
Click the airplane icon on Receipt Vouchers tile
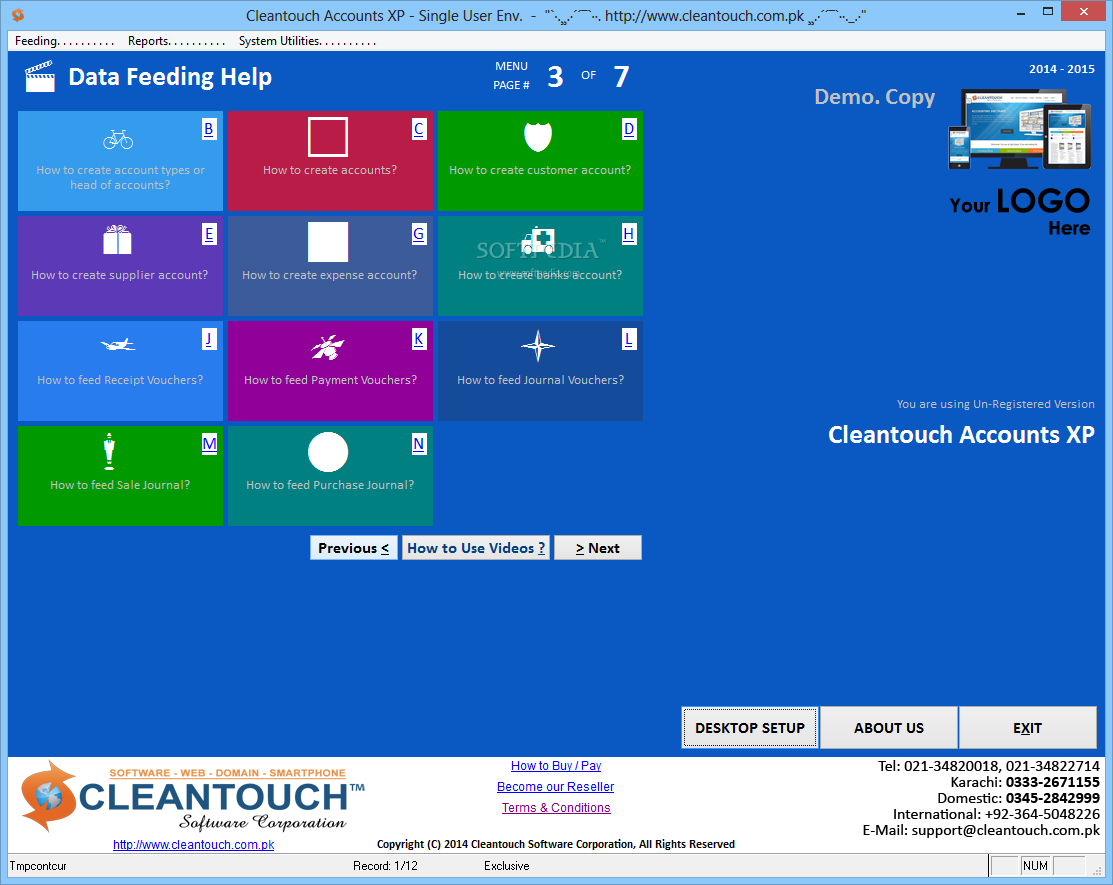(x=118, y=345)
